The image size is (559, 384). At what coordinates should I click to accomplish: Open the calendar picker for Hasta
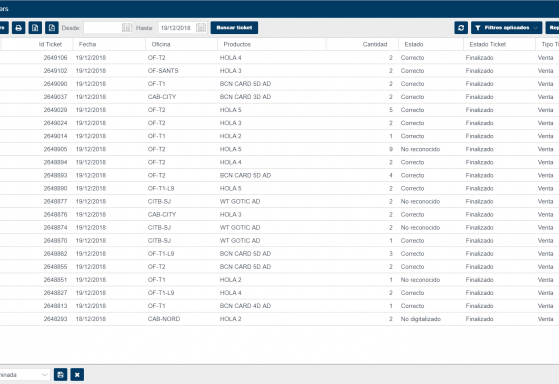click(x=201, y=28)
